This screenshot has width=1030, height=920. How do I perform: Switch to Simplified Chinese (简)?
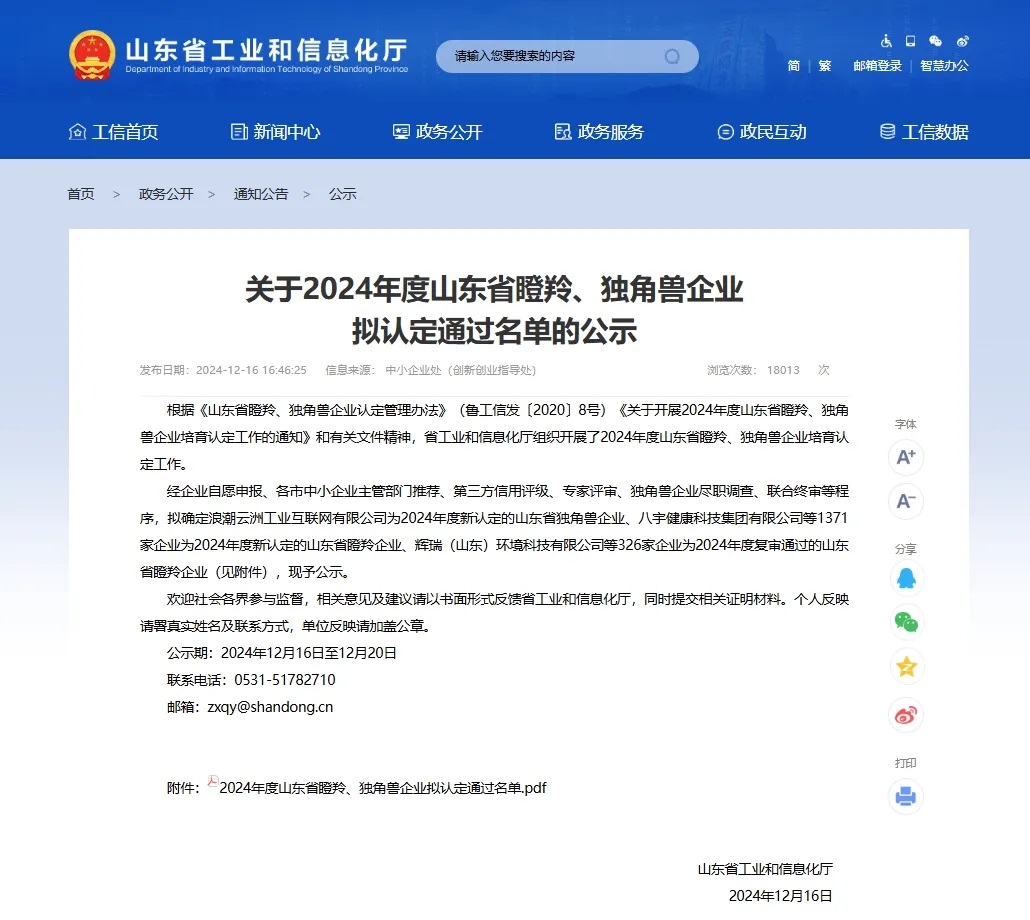pos(793,66)
